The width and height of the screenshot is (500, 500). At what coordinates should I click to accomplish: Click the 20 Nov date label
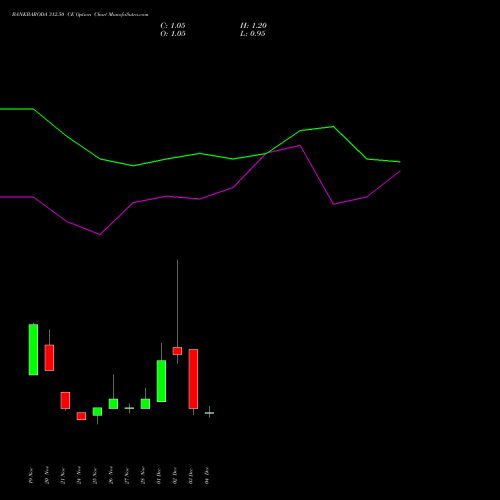(47, 476)
